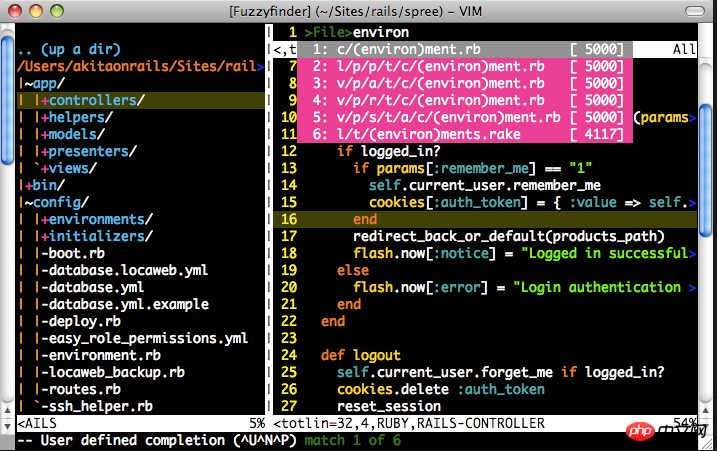The image size is (717, 451).
Task: Click the right scrollbar up arrow
Action: tap(706, 410)
